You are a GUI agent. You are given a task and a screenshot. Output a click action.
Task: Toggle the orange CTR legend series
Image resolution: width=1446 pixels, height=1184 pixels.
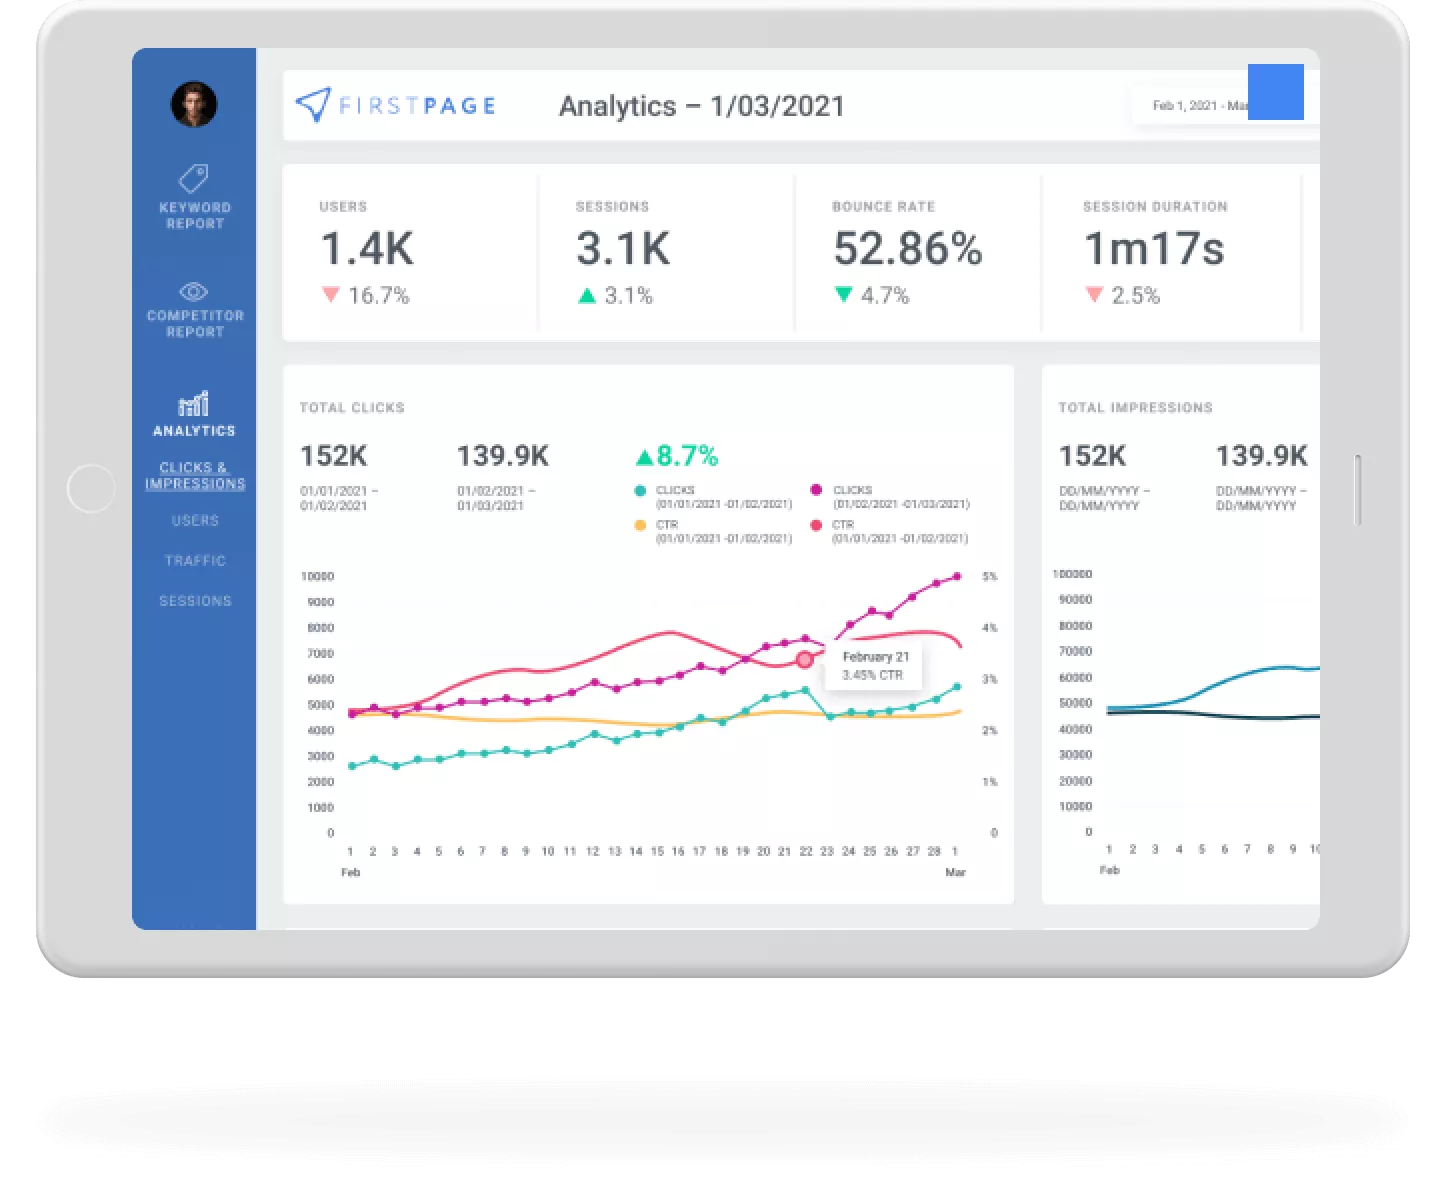[x=640, y=525]
